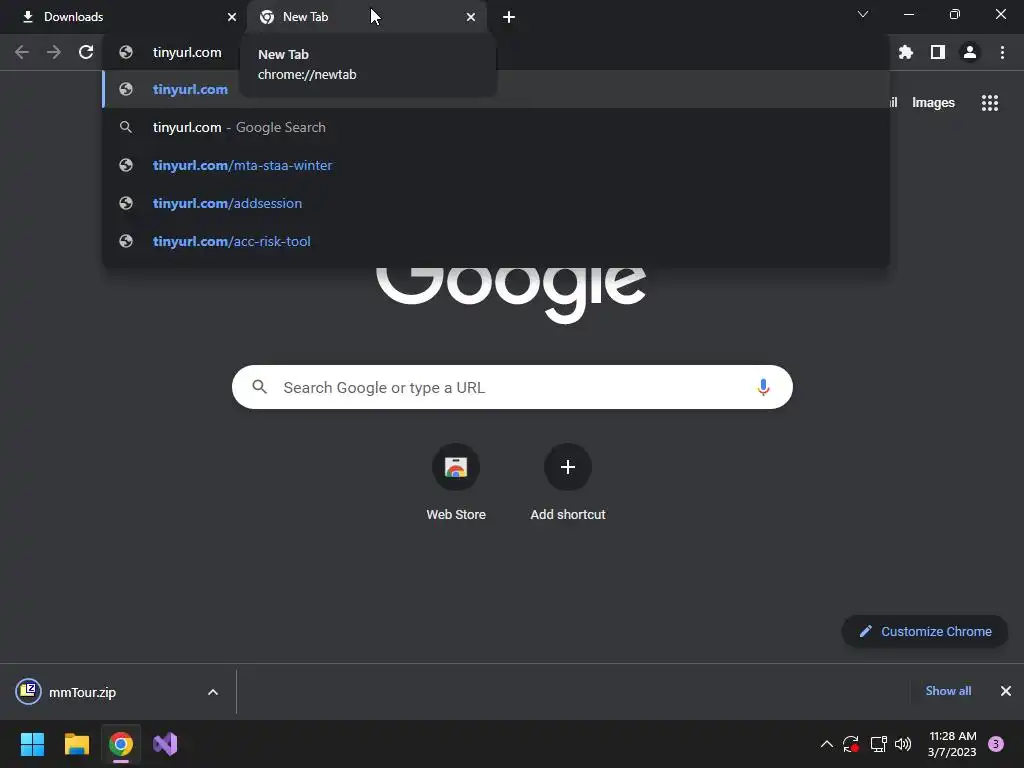Image resolution: width=1024 pixels, height=768 pixels.
Task: Click the tinyurl.com address bar text
Action: 187,52
